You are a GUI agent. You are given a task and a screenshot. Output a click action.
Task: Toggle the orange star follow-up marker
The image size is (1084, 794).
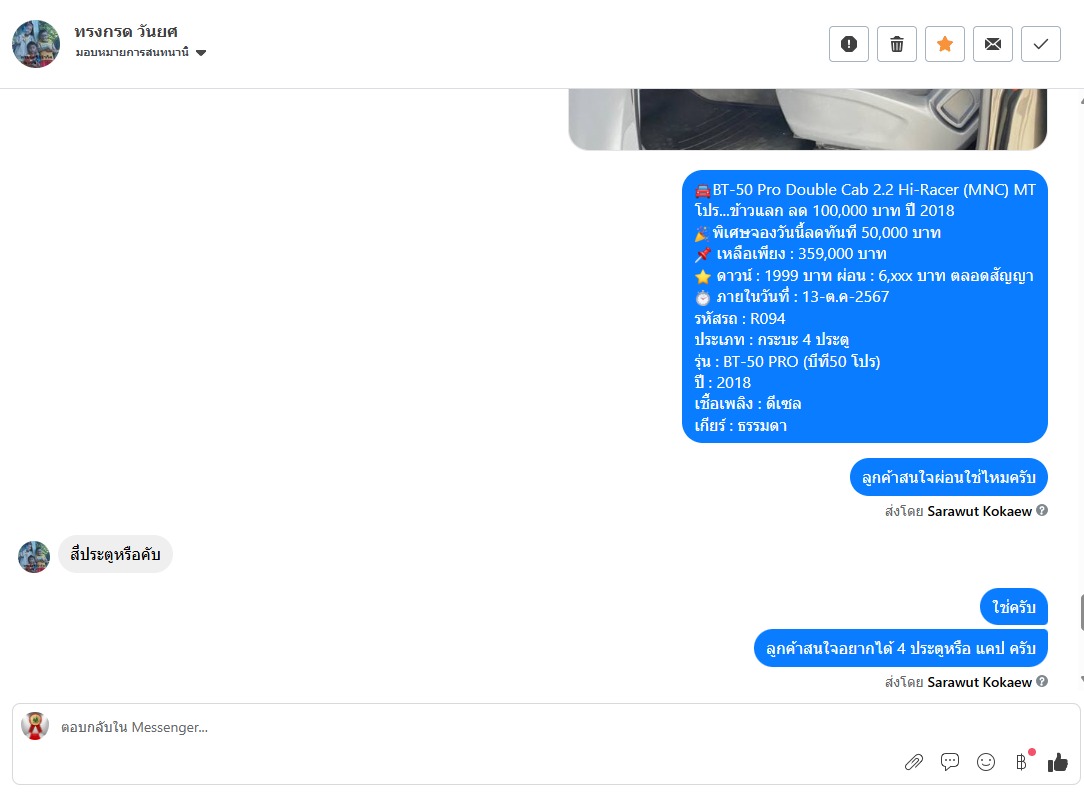point(944,44)
